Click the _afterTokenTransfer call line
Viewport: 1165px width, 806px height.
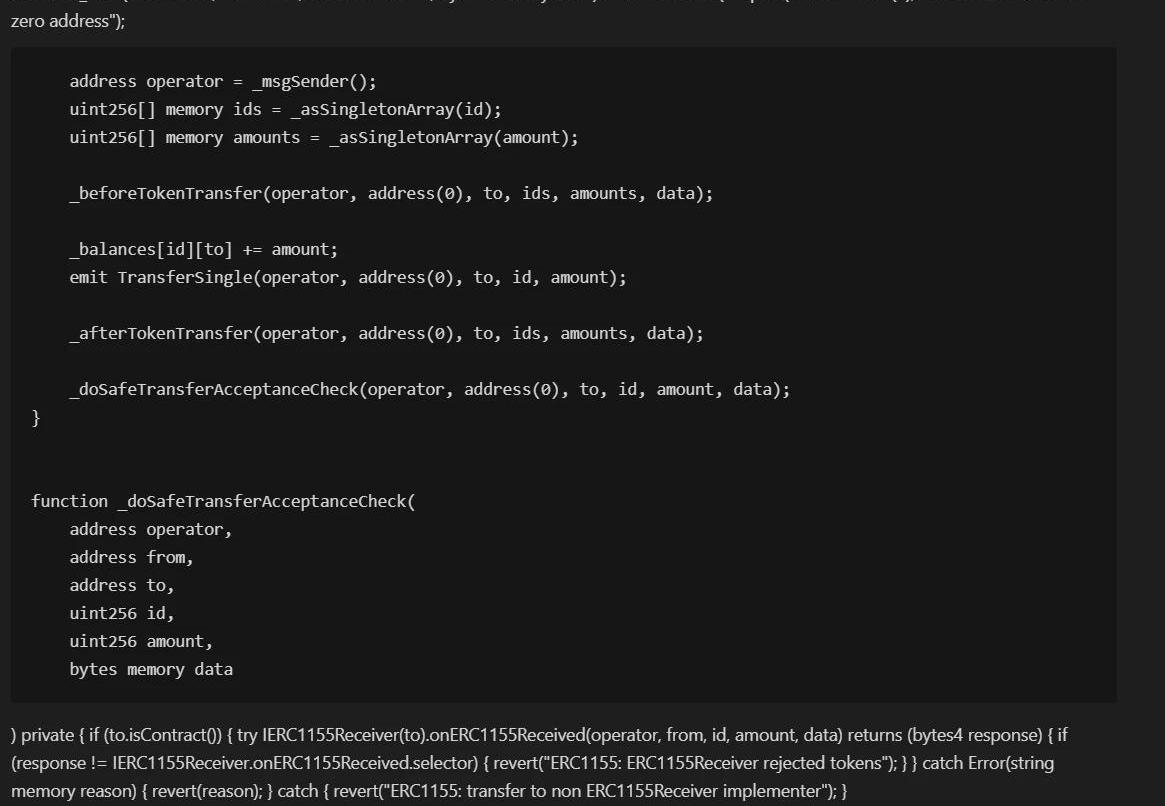click(386, 333)
